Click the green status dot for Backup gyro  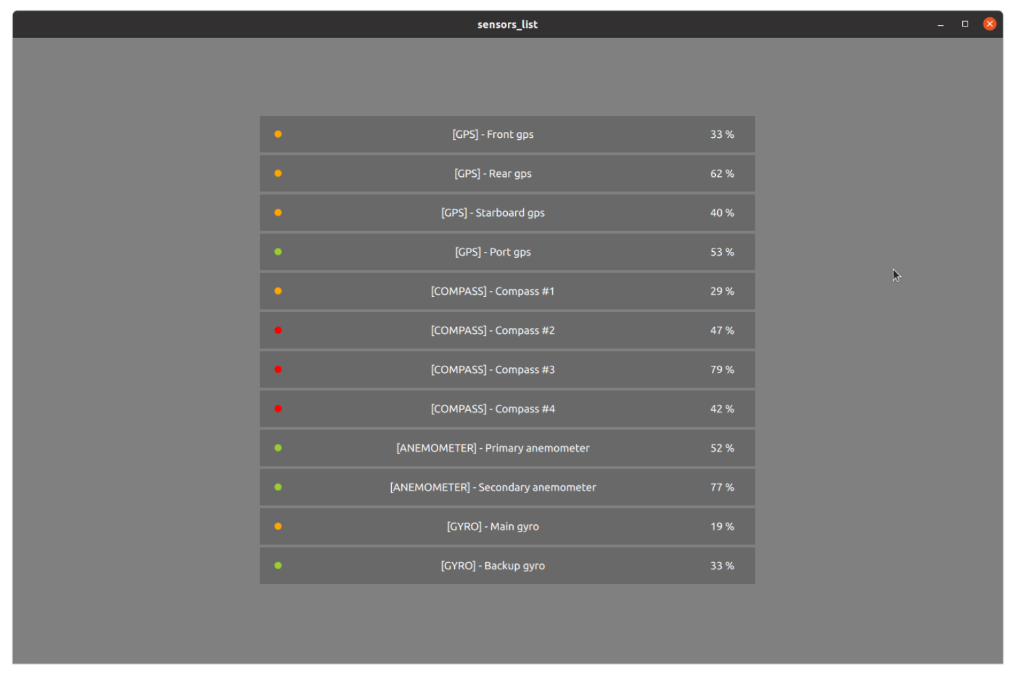(278, 566)
